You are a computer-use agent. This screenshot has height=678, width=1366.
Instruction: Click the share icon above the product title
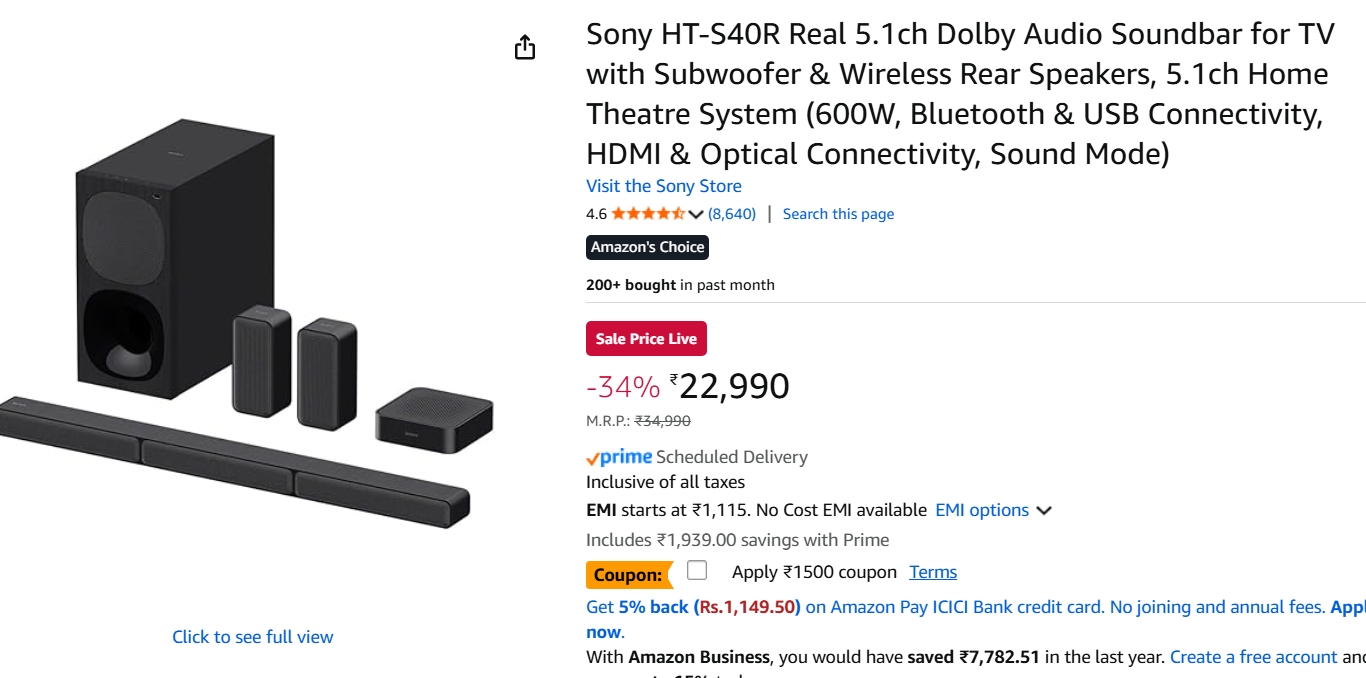(525, 46)
